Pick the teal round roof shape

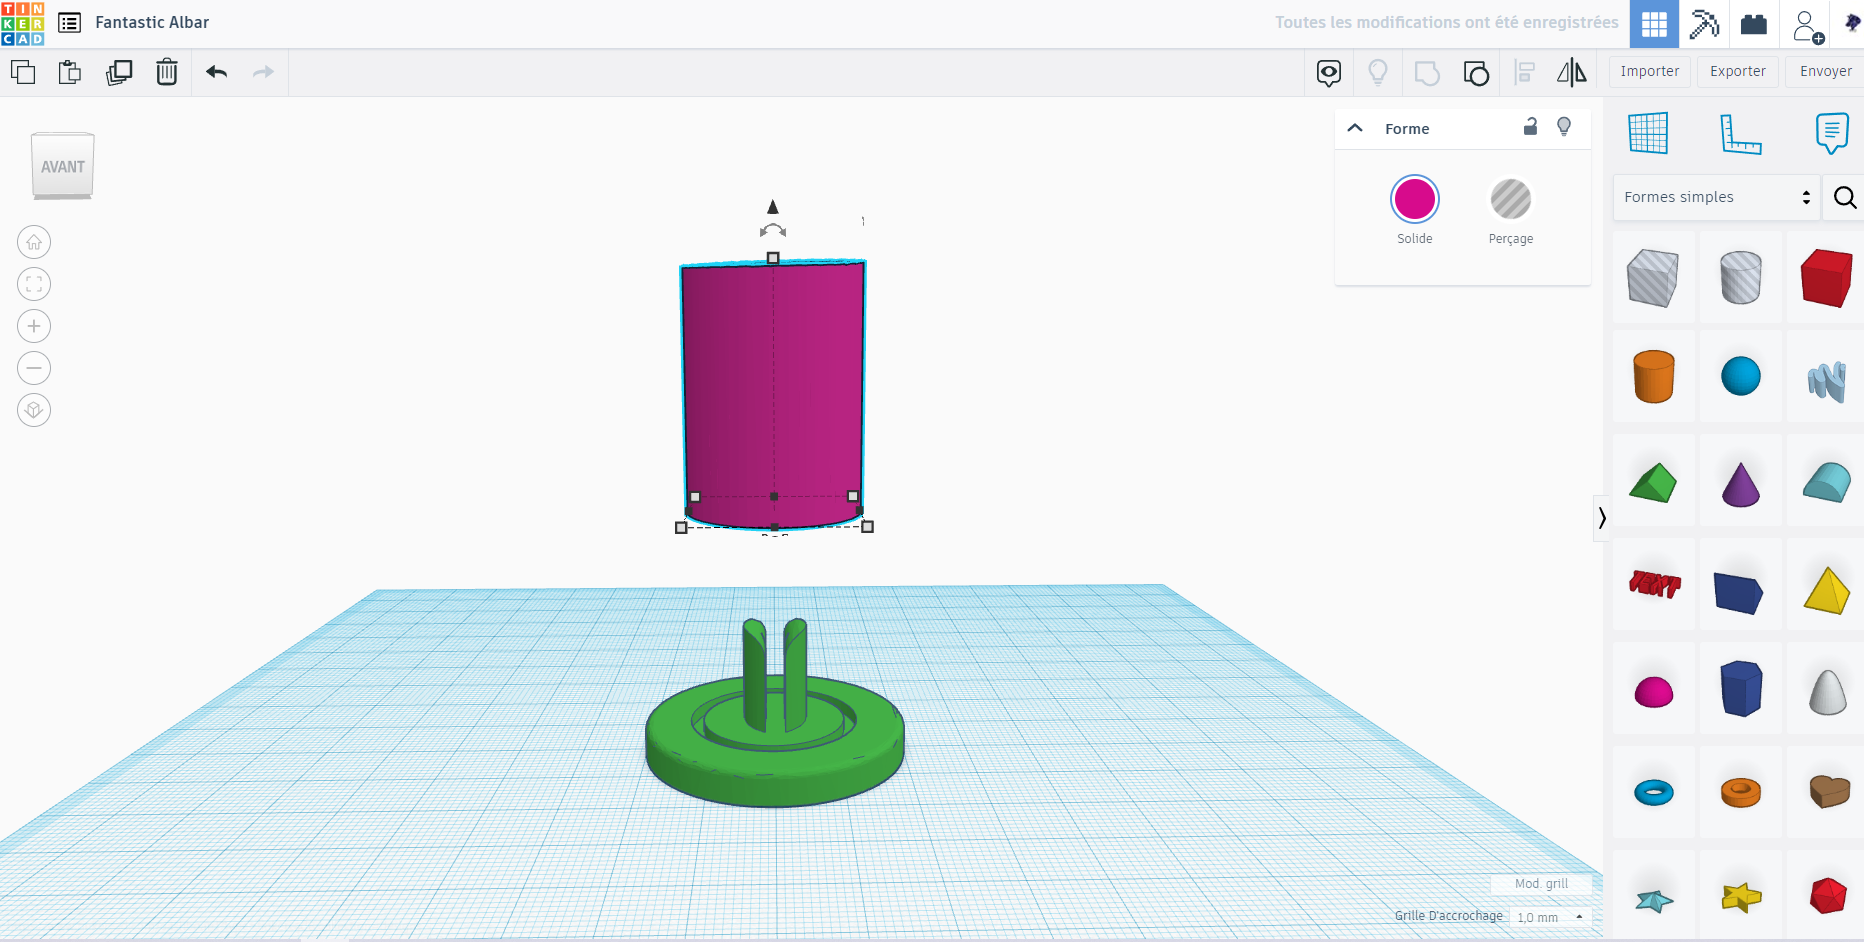point(1827,482)
